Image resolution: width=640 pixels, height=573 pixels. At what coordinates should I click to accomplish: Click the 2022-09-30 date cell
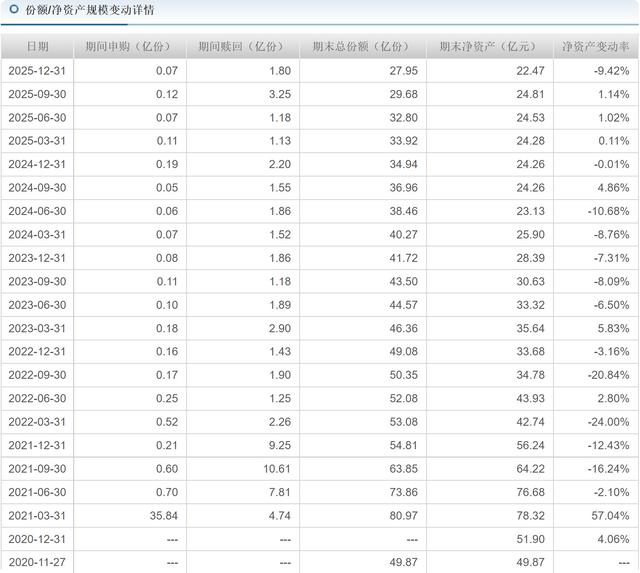click(37, 375)
